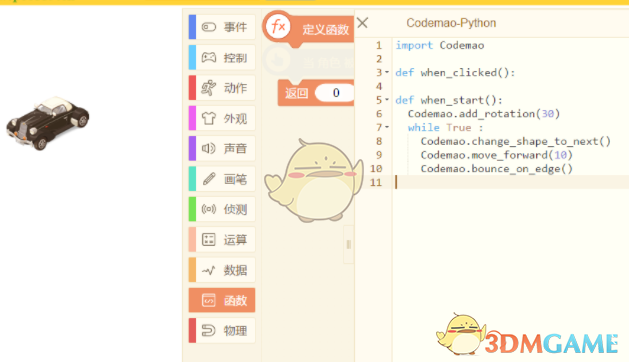Place cursor on empty line 11
The image size is (629, 362).
[509, 182]
